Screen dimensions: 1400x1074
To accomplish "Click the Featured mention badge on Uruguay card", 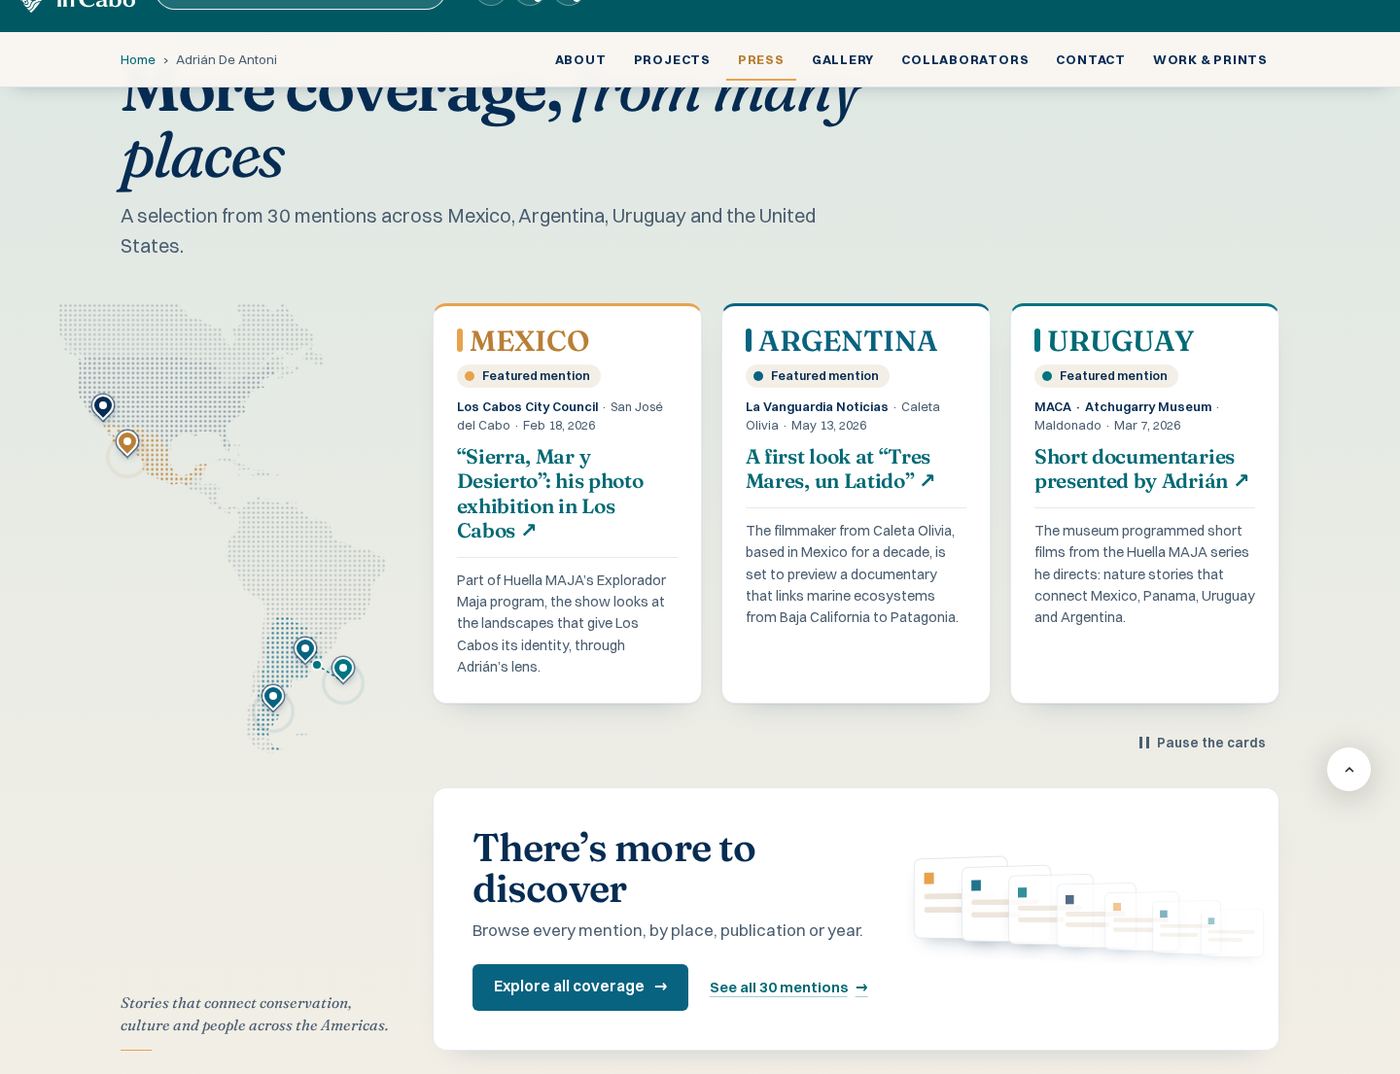I will [1106, 376].
